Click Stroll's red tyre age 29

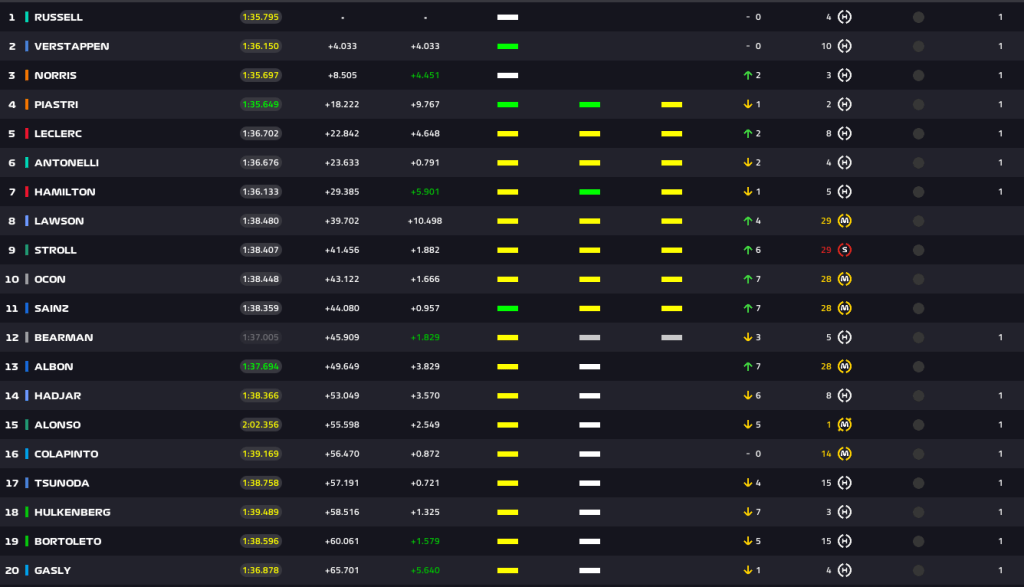826,250
